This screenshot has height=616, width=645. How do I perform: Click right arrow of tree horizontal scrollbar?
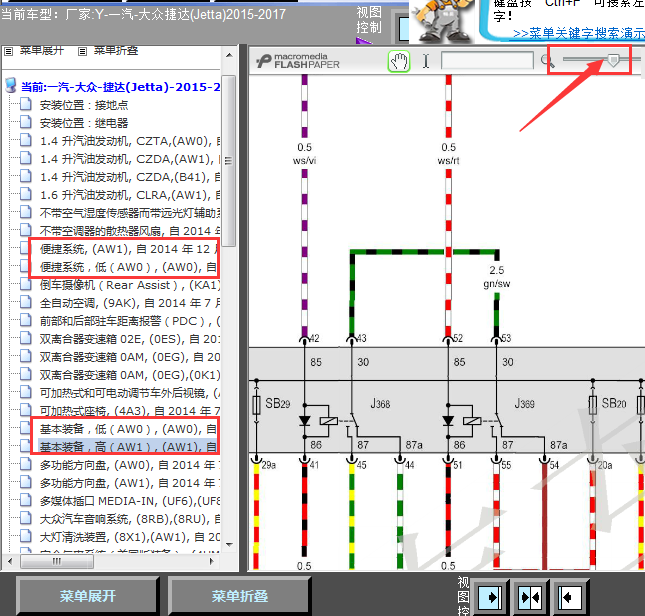pyautogui.click(x=212, y=561)
